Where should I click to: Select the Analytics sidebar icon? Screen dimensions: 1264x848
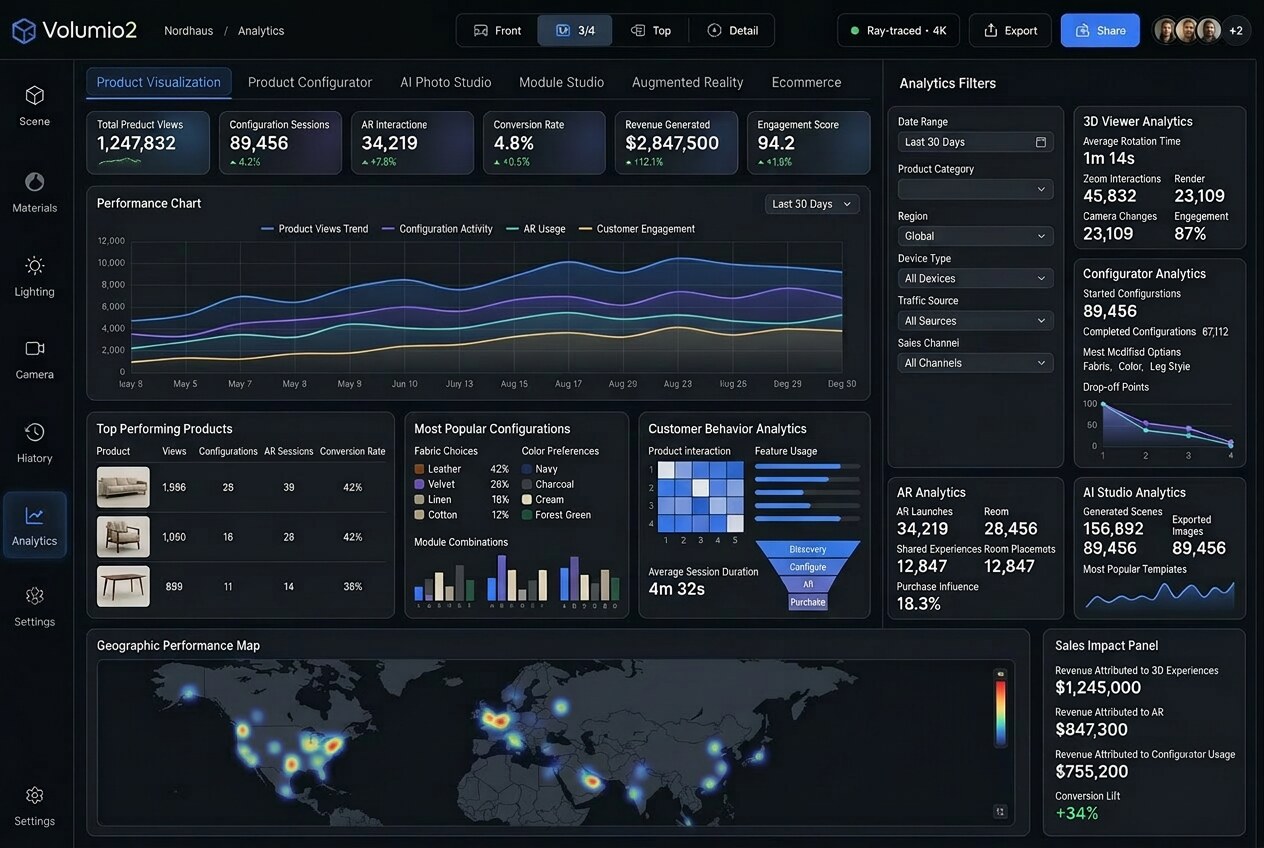pos(34,516)
